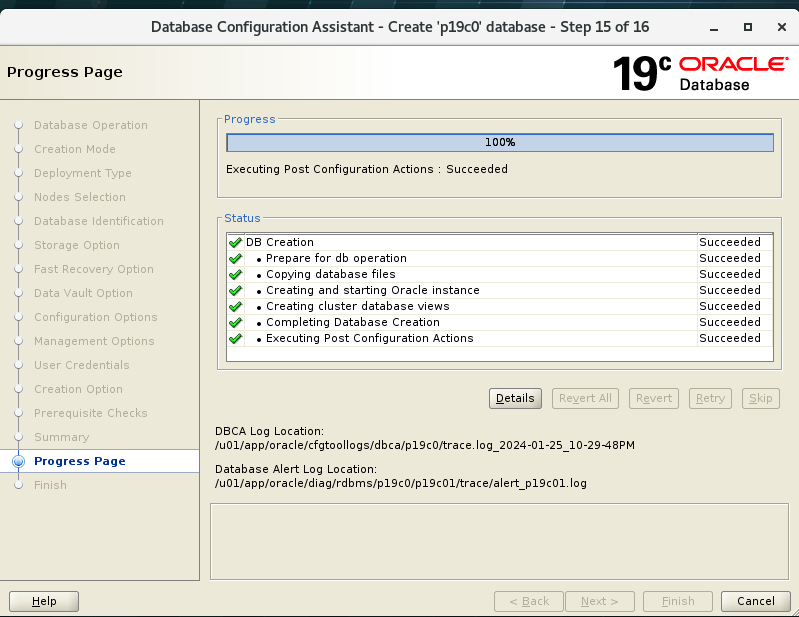Screen dimensions: 799x617
Task: Close the Database Configuration Assistant window
Action: click(782, 27)
